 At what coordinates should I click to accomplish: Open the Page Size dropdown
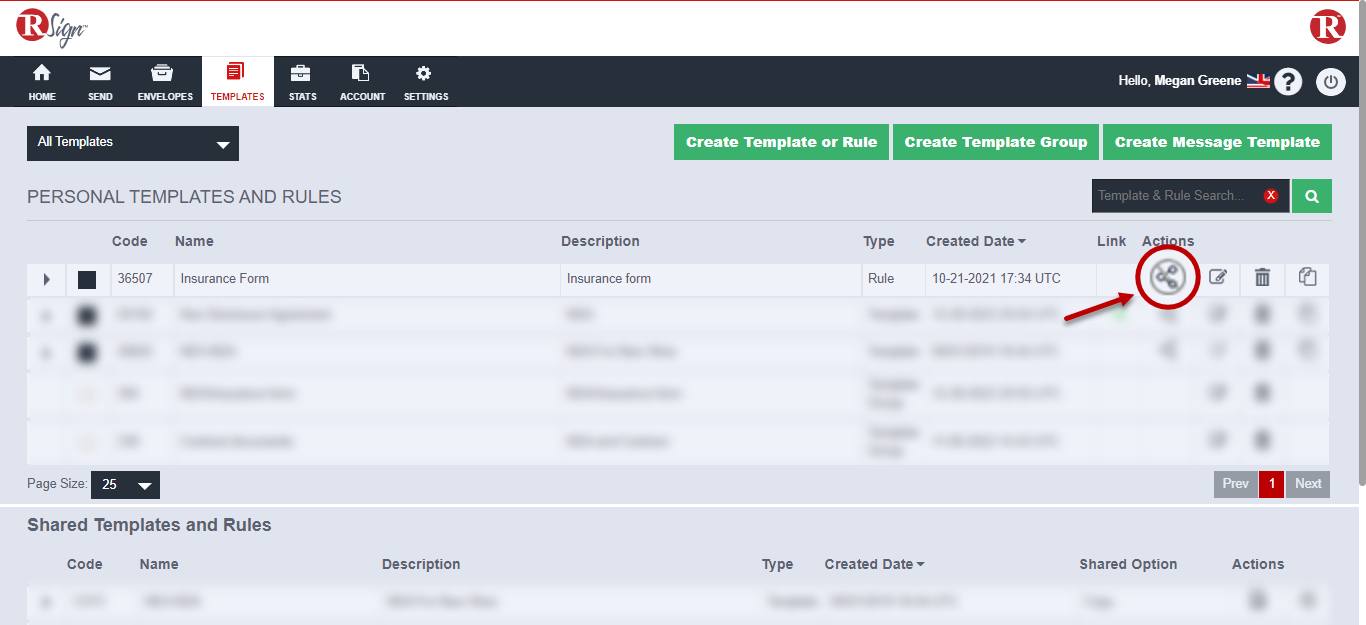[125, 485]
